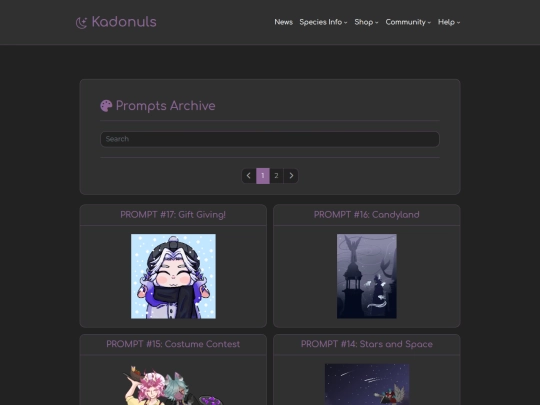Open the News page

coord(283,22)
